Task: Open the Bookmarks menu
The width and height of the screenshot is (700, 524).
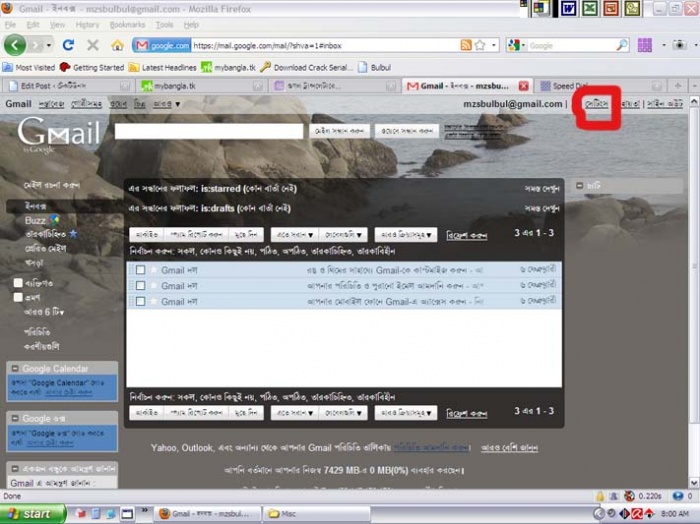Action: tap(128, 25)
